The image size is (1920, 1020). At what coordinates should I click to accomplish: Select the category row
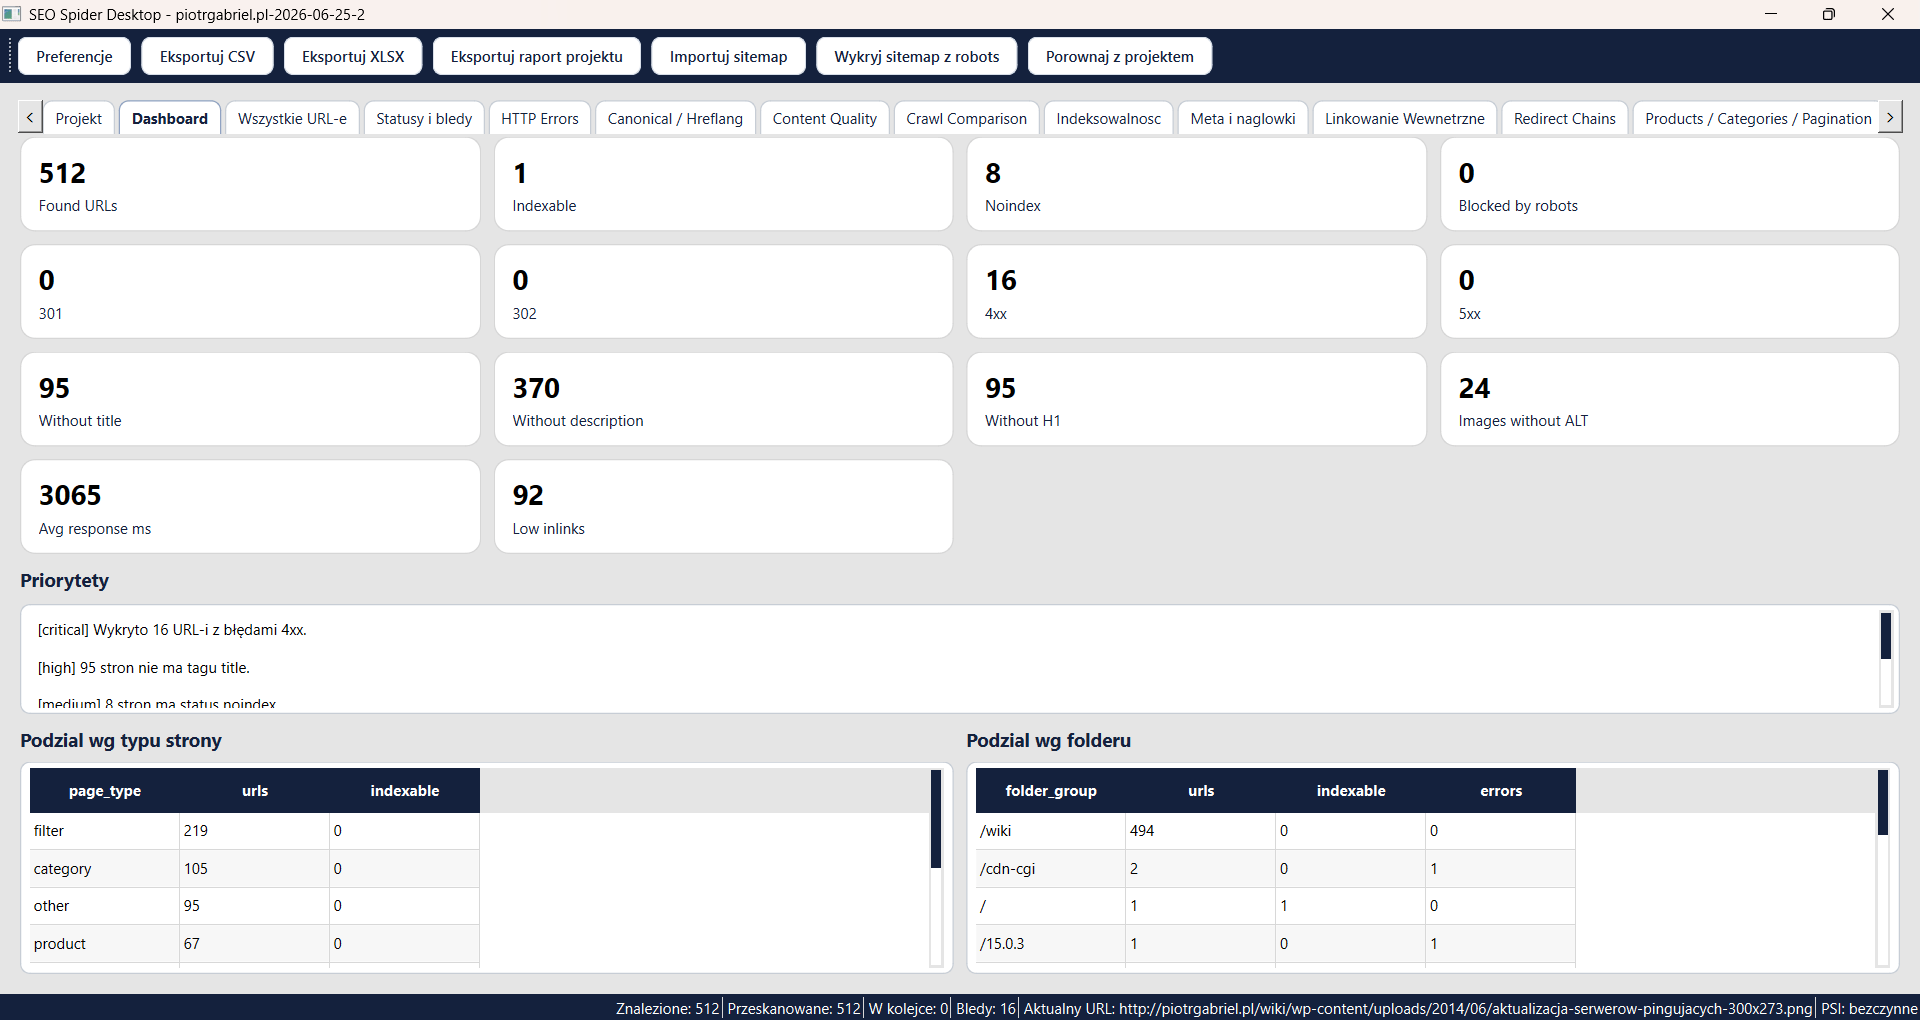pyautogui.click(x=255, y=869)
